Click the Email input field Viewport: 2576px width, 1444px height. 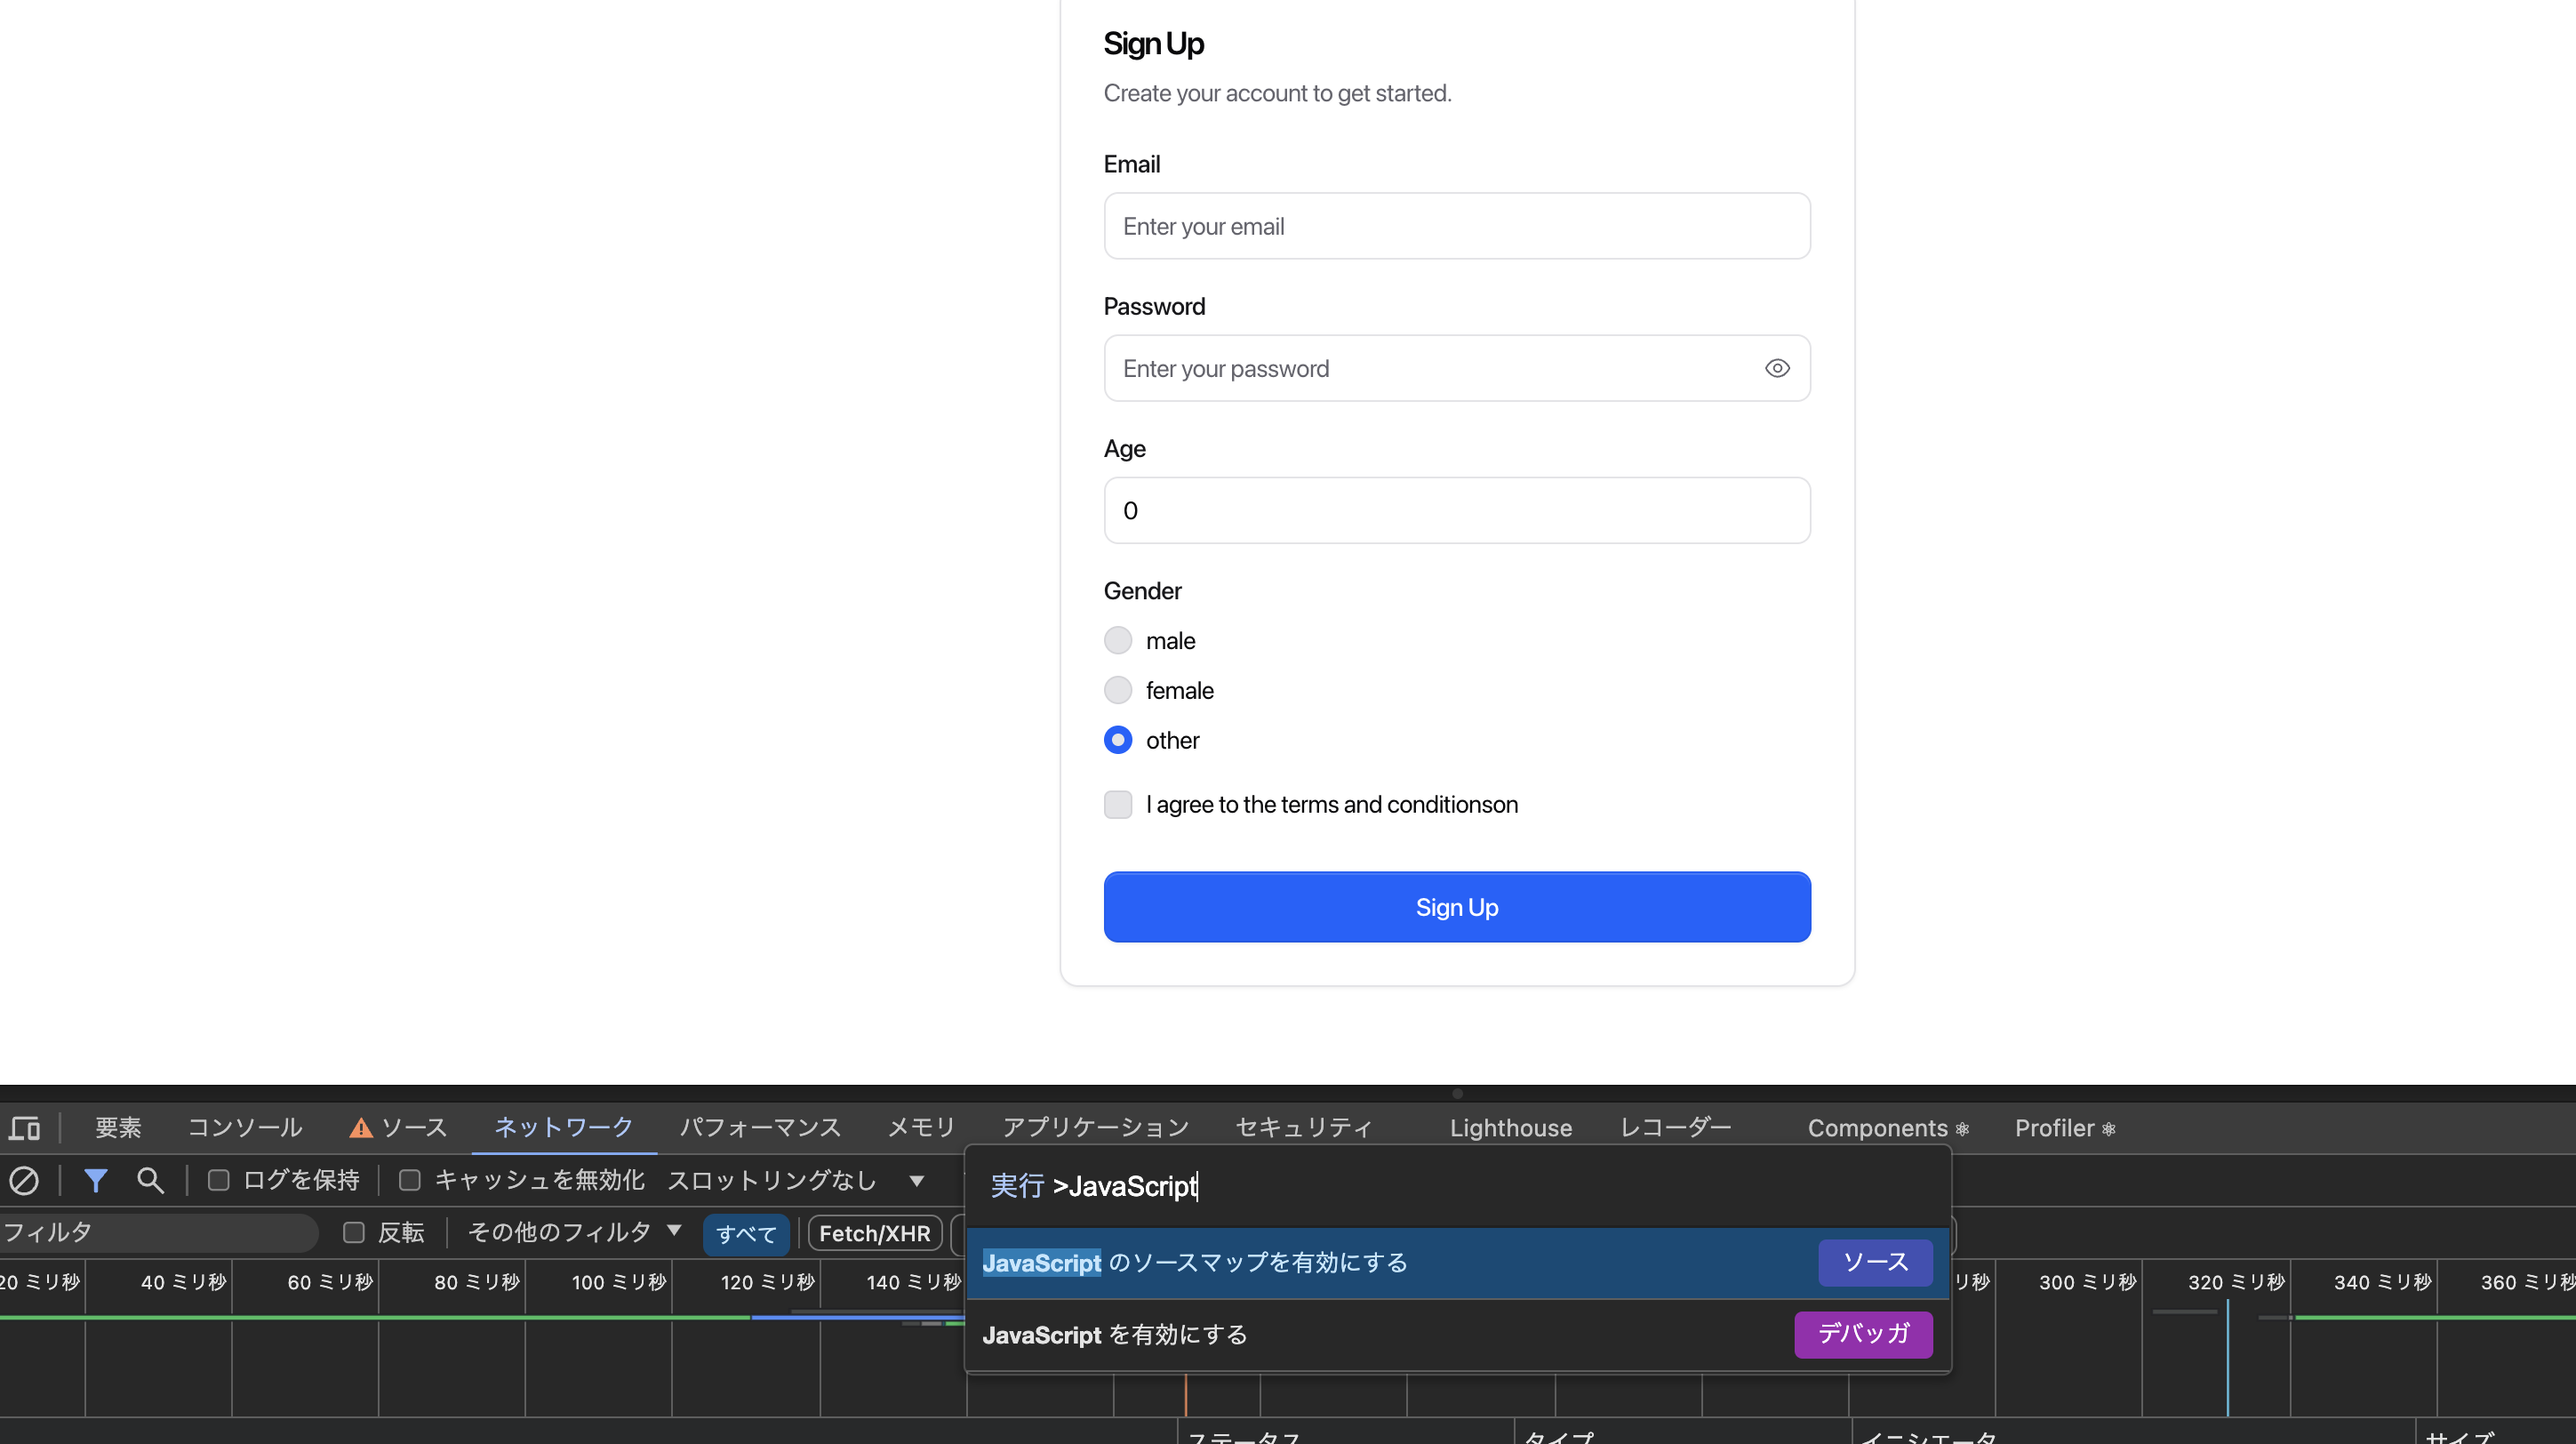pos(1456,226)
